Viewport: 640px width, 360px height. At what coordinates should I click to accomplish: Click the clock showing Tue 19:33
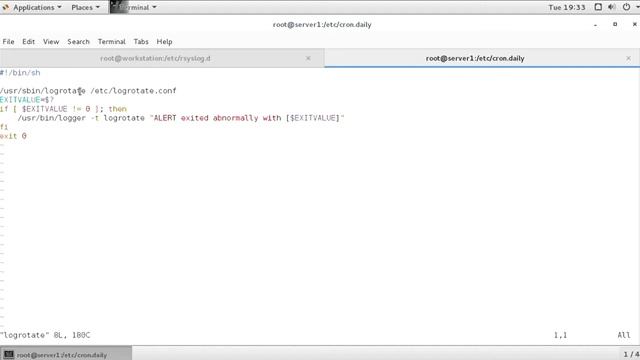pos(567,7)
